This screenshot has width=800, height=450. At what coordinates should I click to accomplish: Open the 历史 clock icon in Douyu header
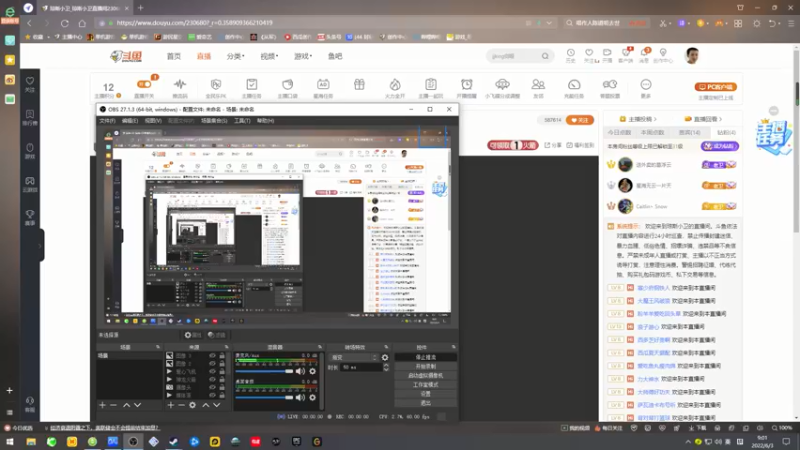(x=570, y=53)
